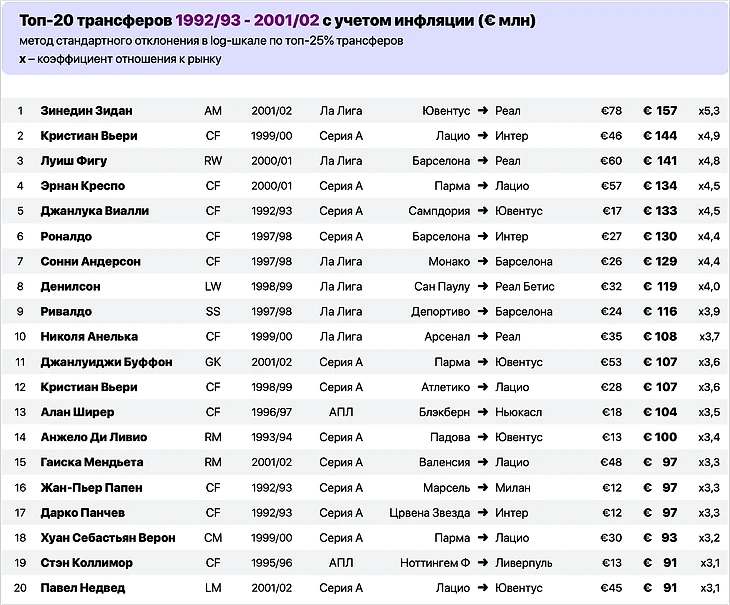Select the position SS in Ривалдо row
Image resolution: width=730 pixels, height=605 pixels.
213,312
